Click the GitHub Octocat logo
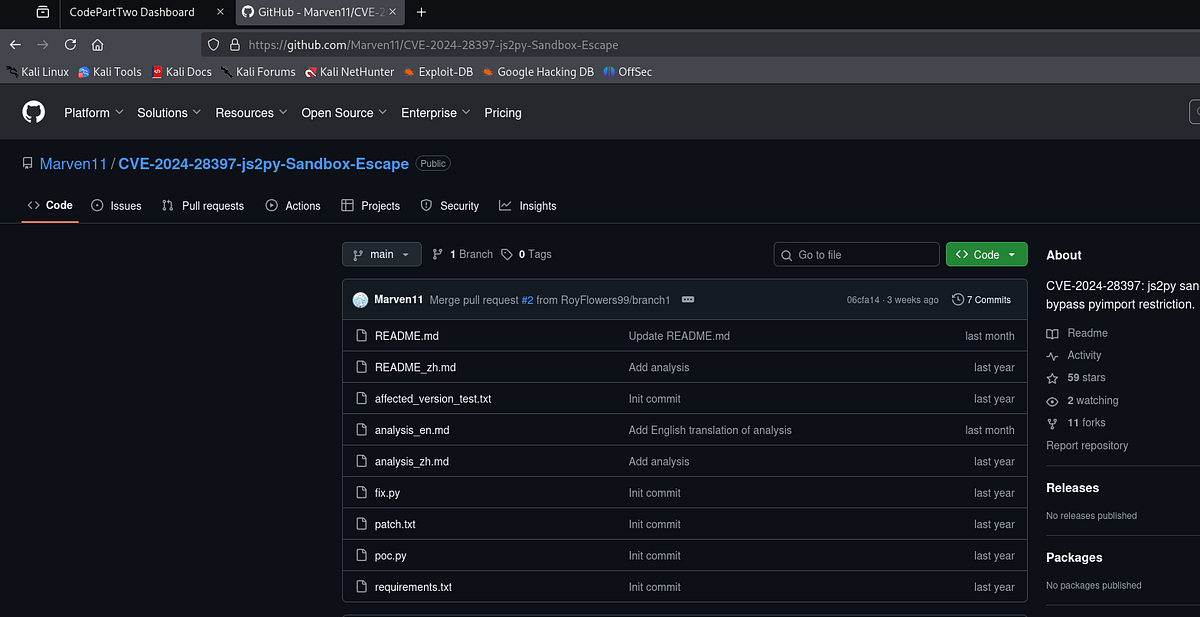This screenshot has width=1200, height=617. 34,112
